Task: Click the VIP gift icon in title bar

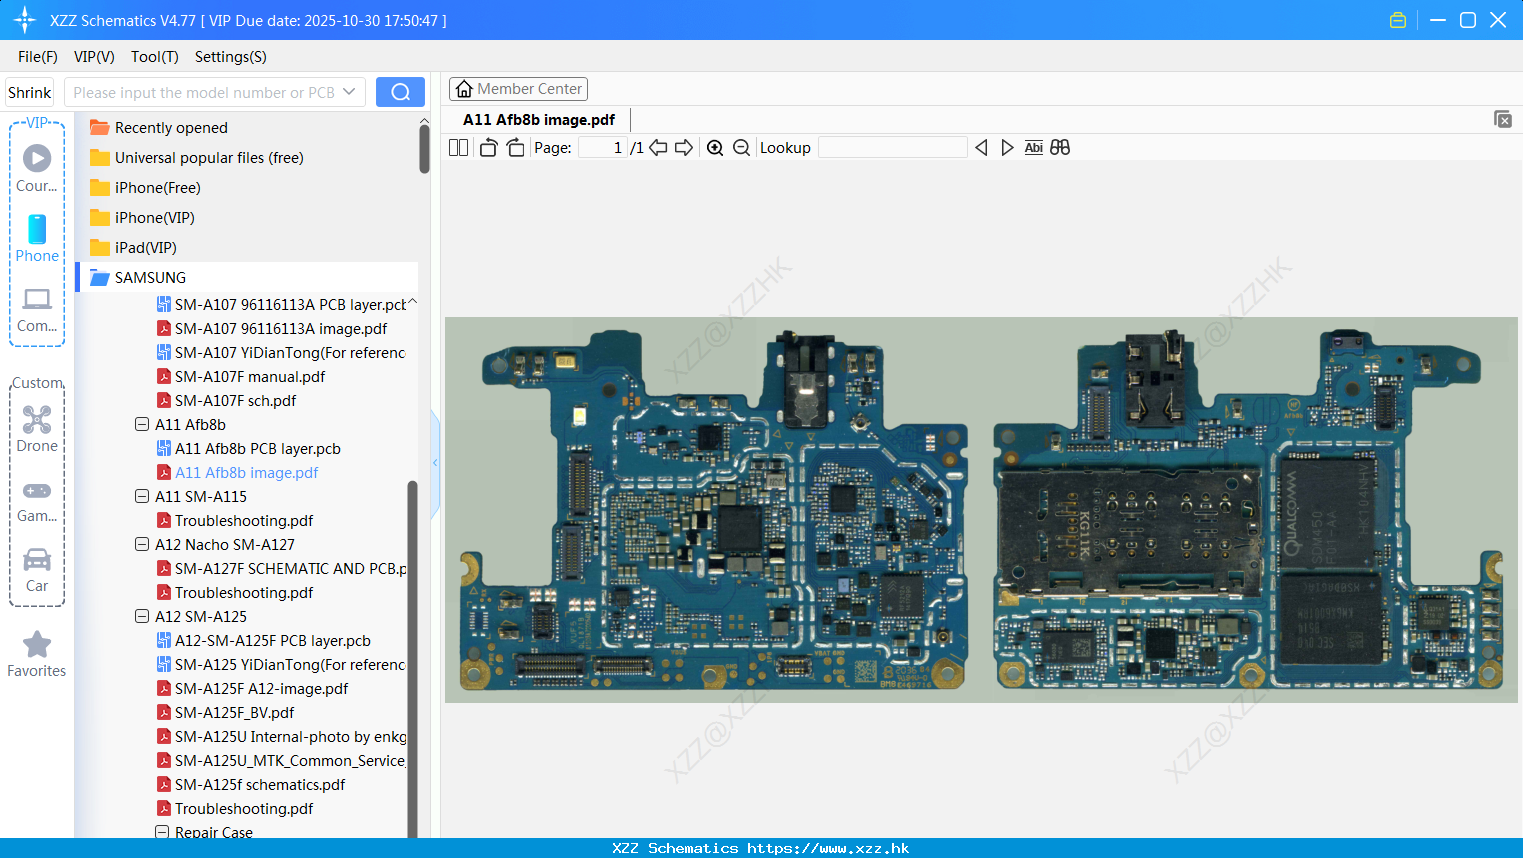Action: pos(1398,20)
